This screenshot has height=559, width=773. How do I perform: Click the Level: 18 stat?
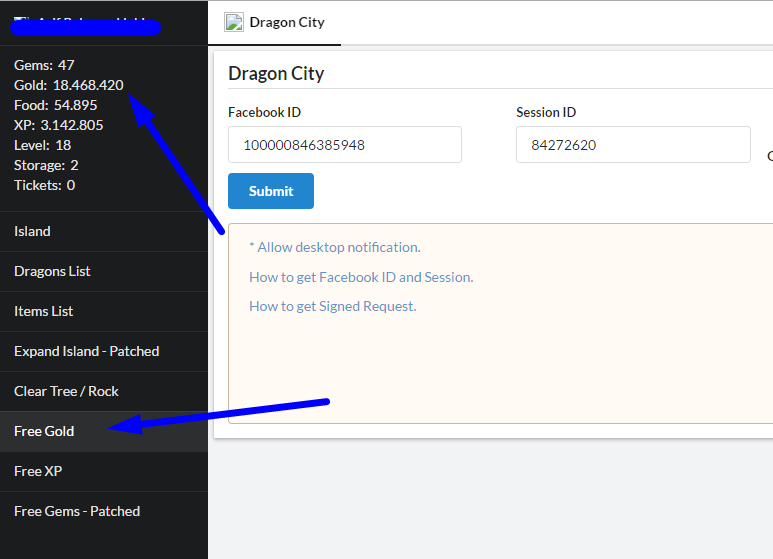(42, 145)
